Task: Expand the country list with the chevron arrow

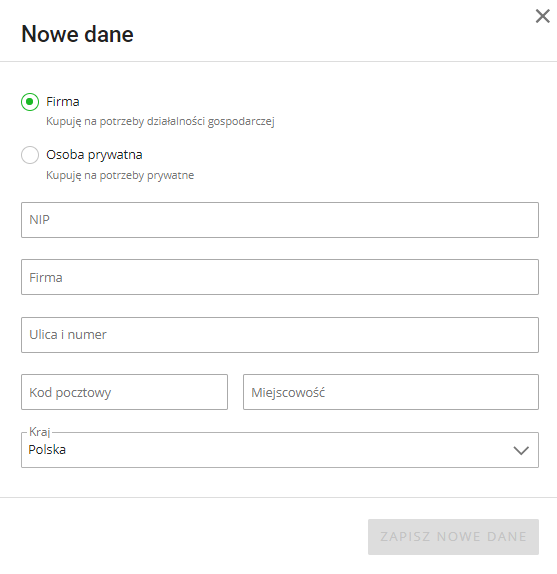Action: click(521, 450)
